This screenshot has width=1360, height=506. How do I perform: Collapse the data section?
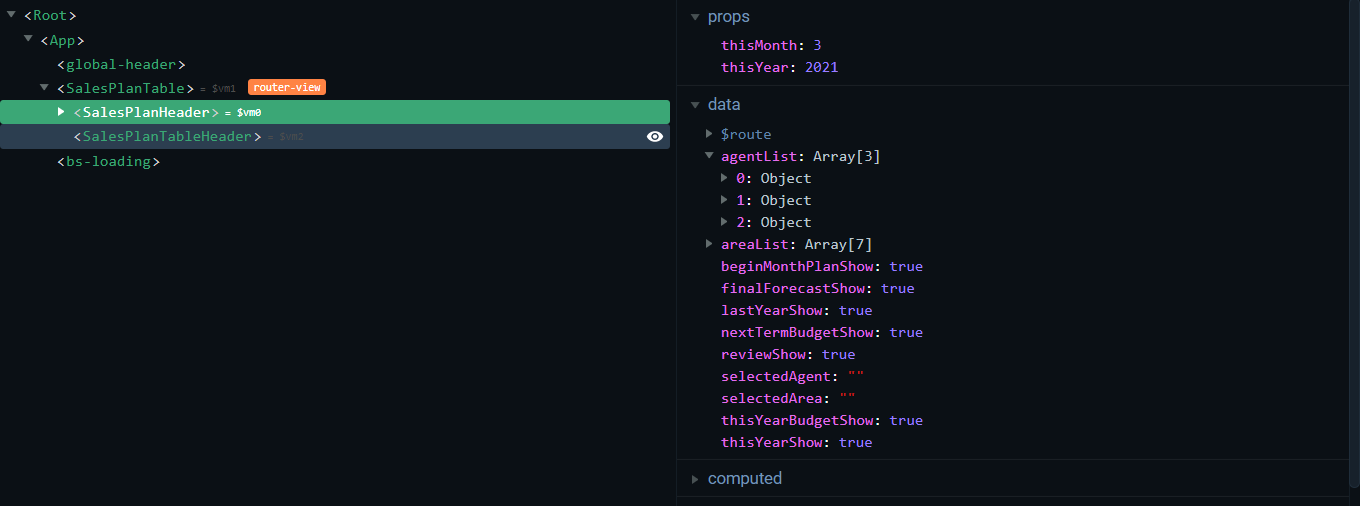pos(695,105)
